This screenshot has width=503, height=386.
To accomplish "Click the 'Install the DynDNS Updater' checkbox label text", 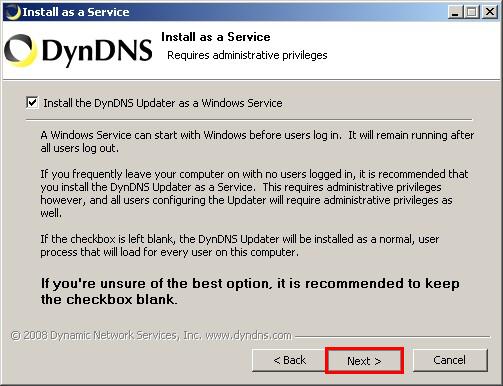I will click(163, 103).
